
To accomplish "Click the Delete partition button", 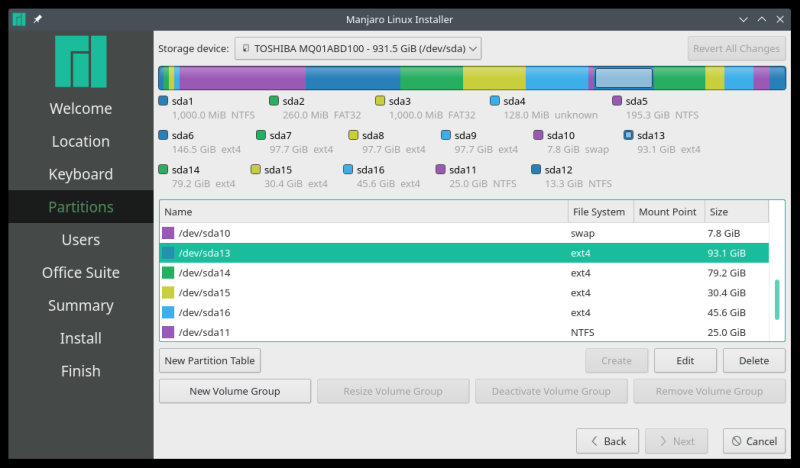I will pos(754,361).
